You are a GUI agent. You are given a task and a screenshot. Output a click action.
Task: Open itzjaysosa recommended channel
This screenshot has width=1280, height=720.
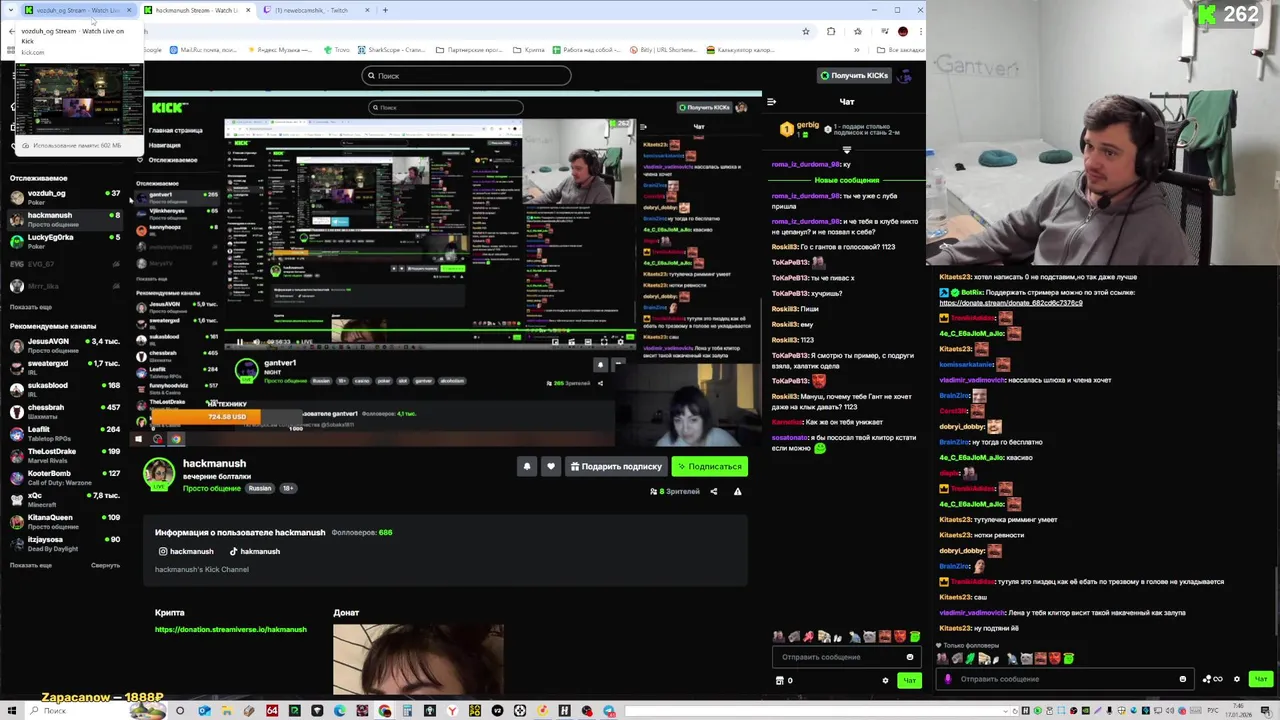[66, 542]
